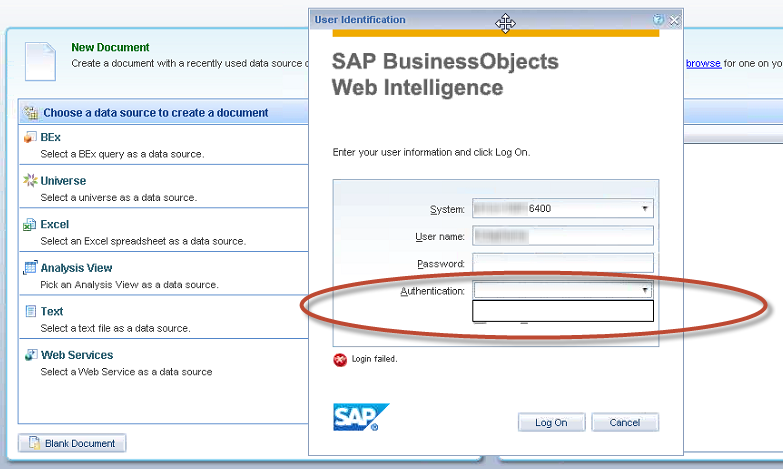Viewport: 784px width, 469px height.
Task: Click the SAP BusinessObjects Web Intelligence heading
Action: point(445,74)
